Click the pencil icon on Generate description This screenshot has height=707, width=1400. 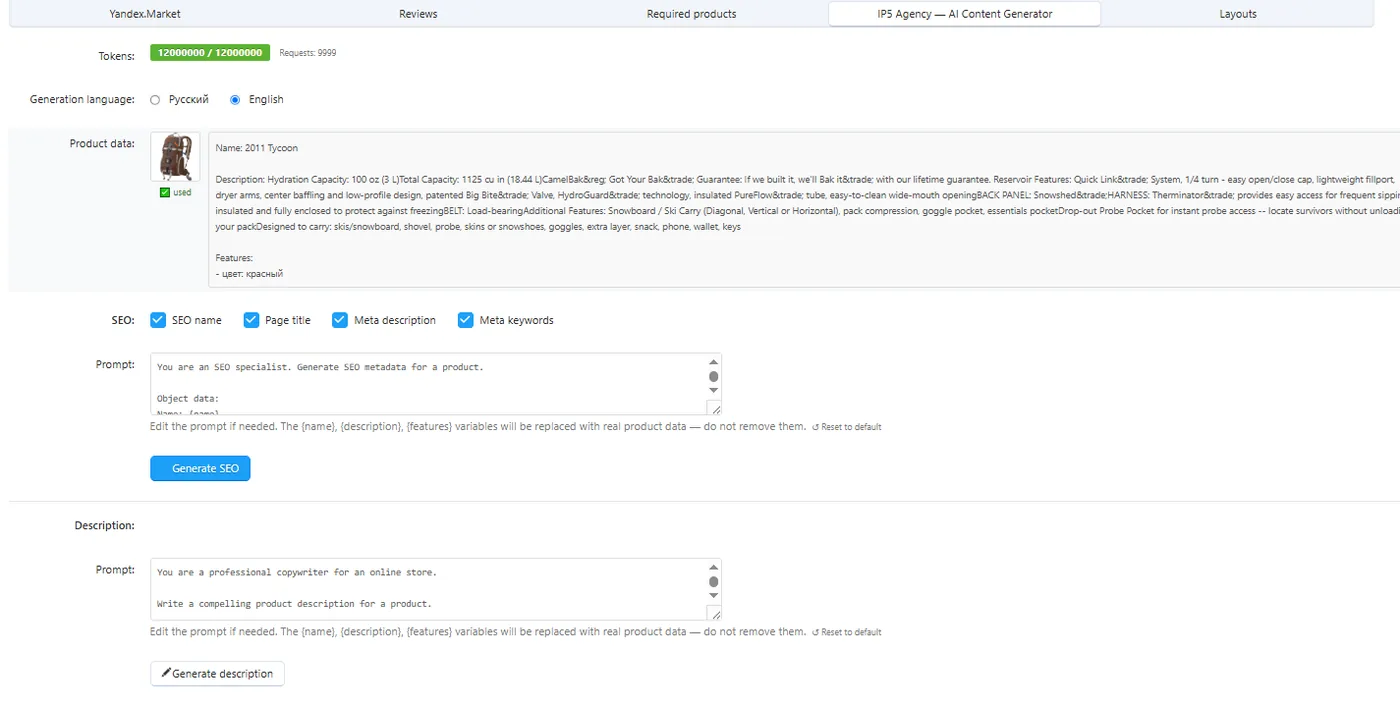(x=166, y=673)
